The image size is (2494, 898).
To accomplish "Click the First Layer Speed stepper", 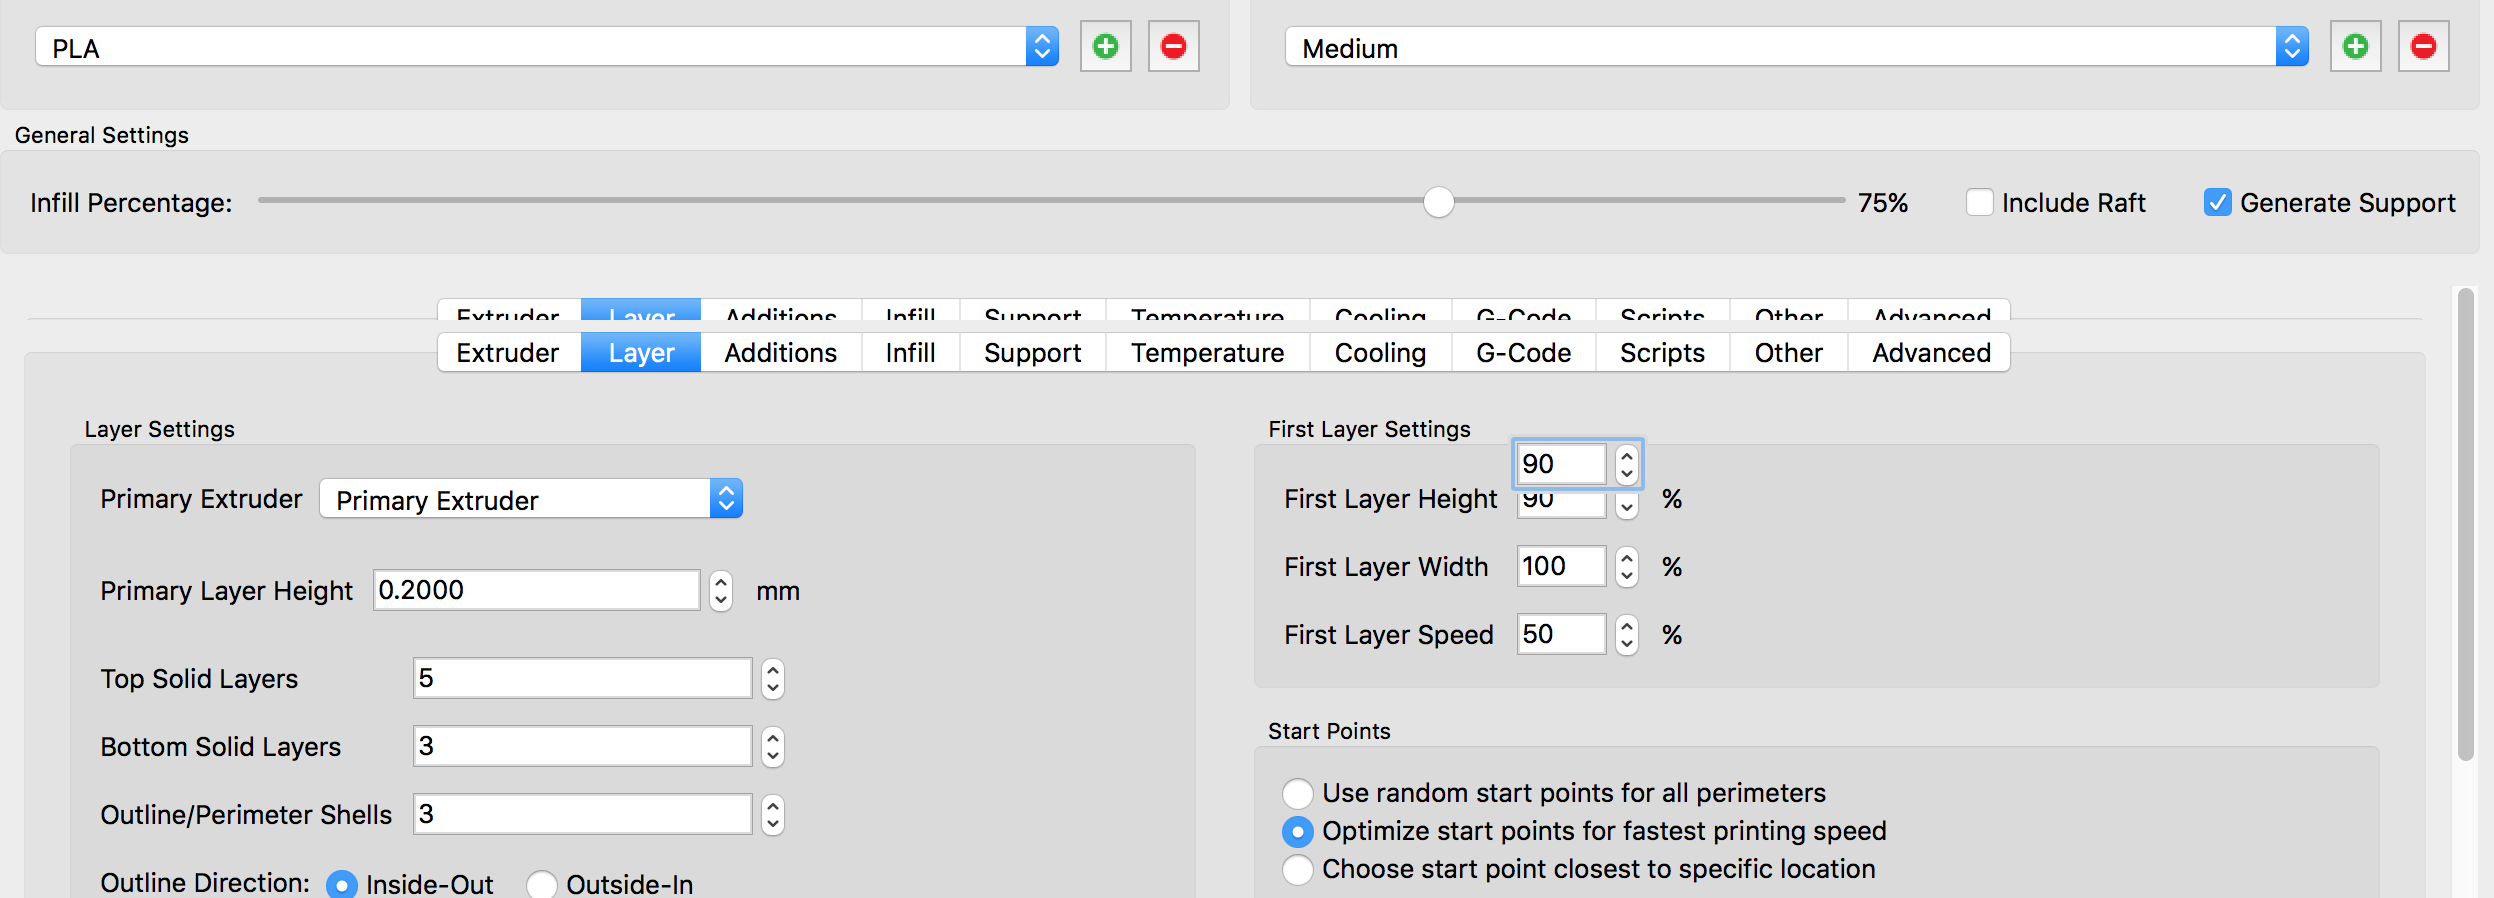I will pos(1627,635).
